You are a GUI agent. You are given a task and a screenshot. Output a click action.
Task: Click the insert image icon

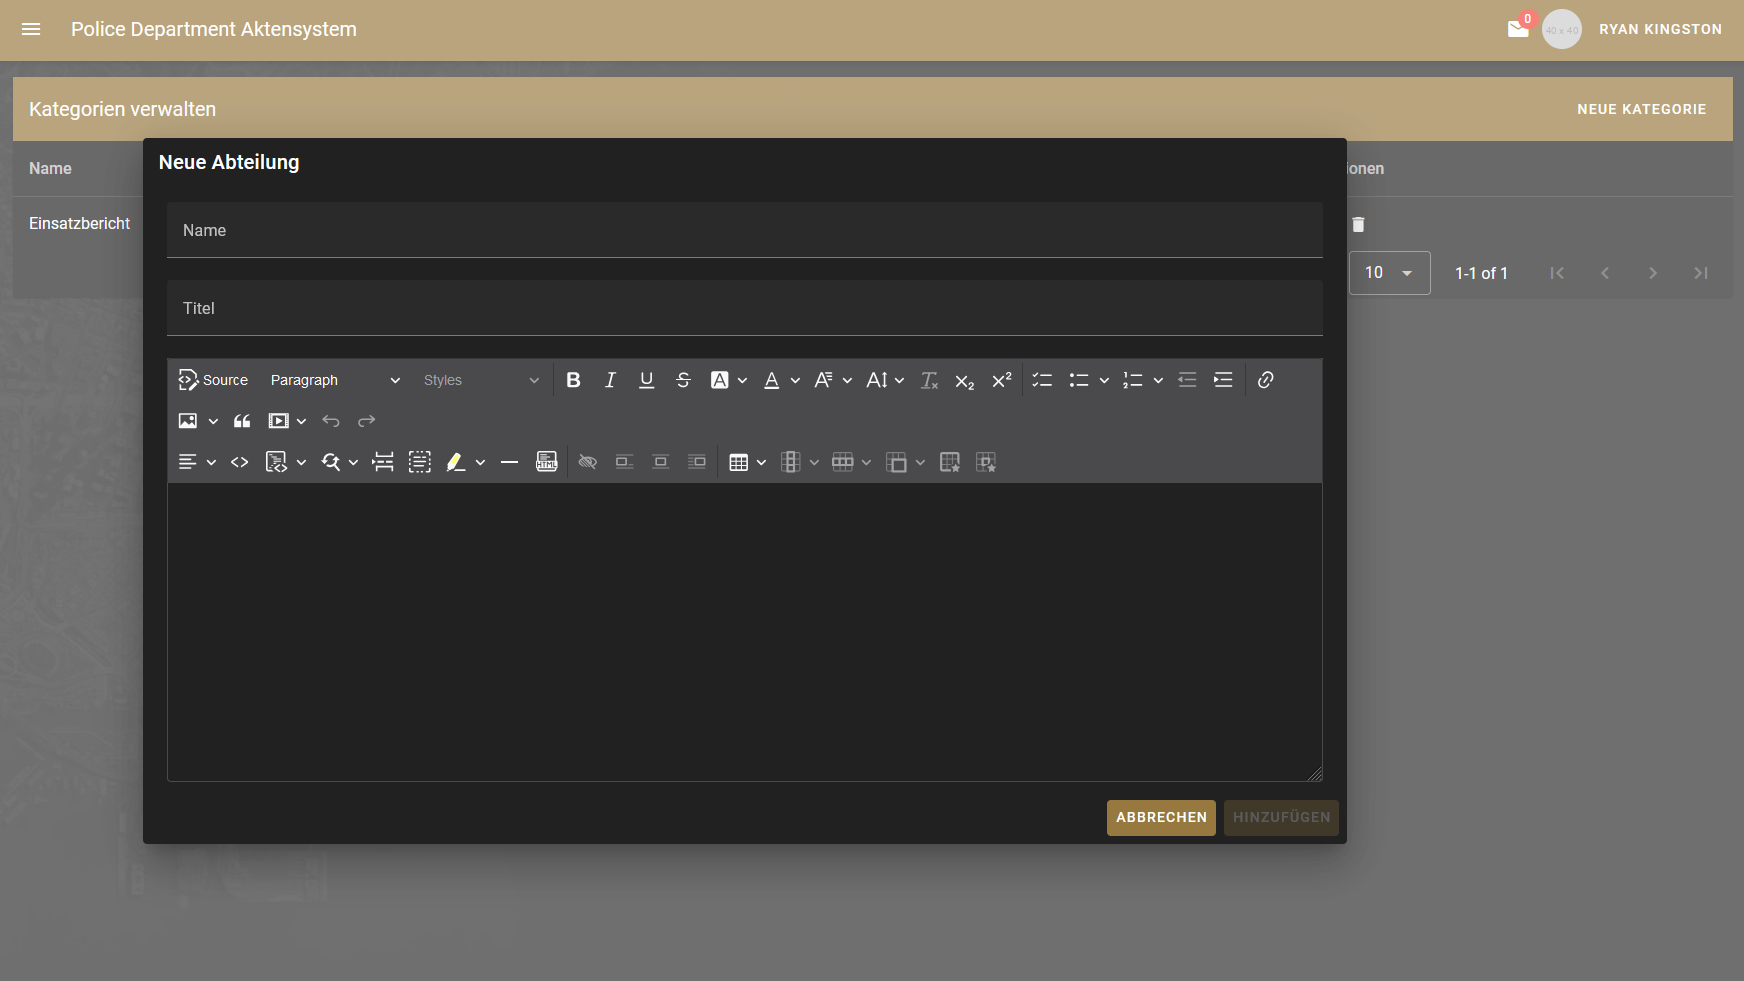188,421
